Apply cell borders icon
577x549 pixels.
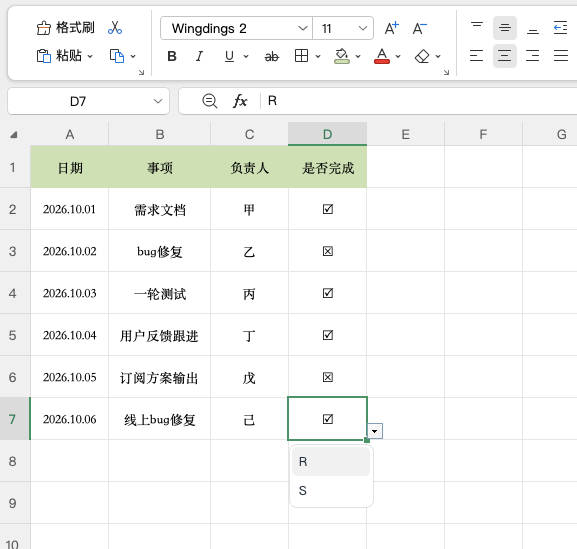[301, 56]
